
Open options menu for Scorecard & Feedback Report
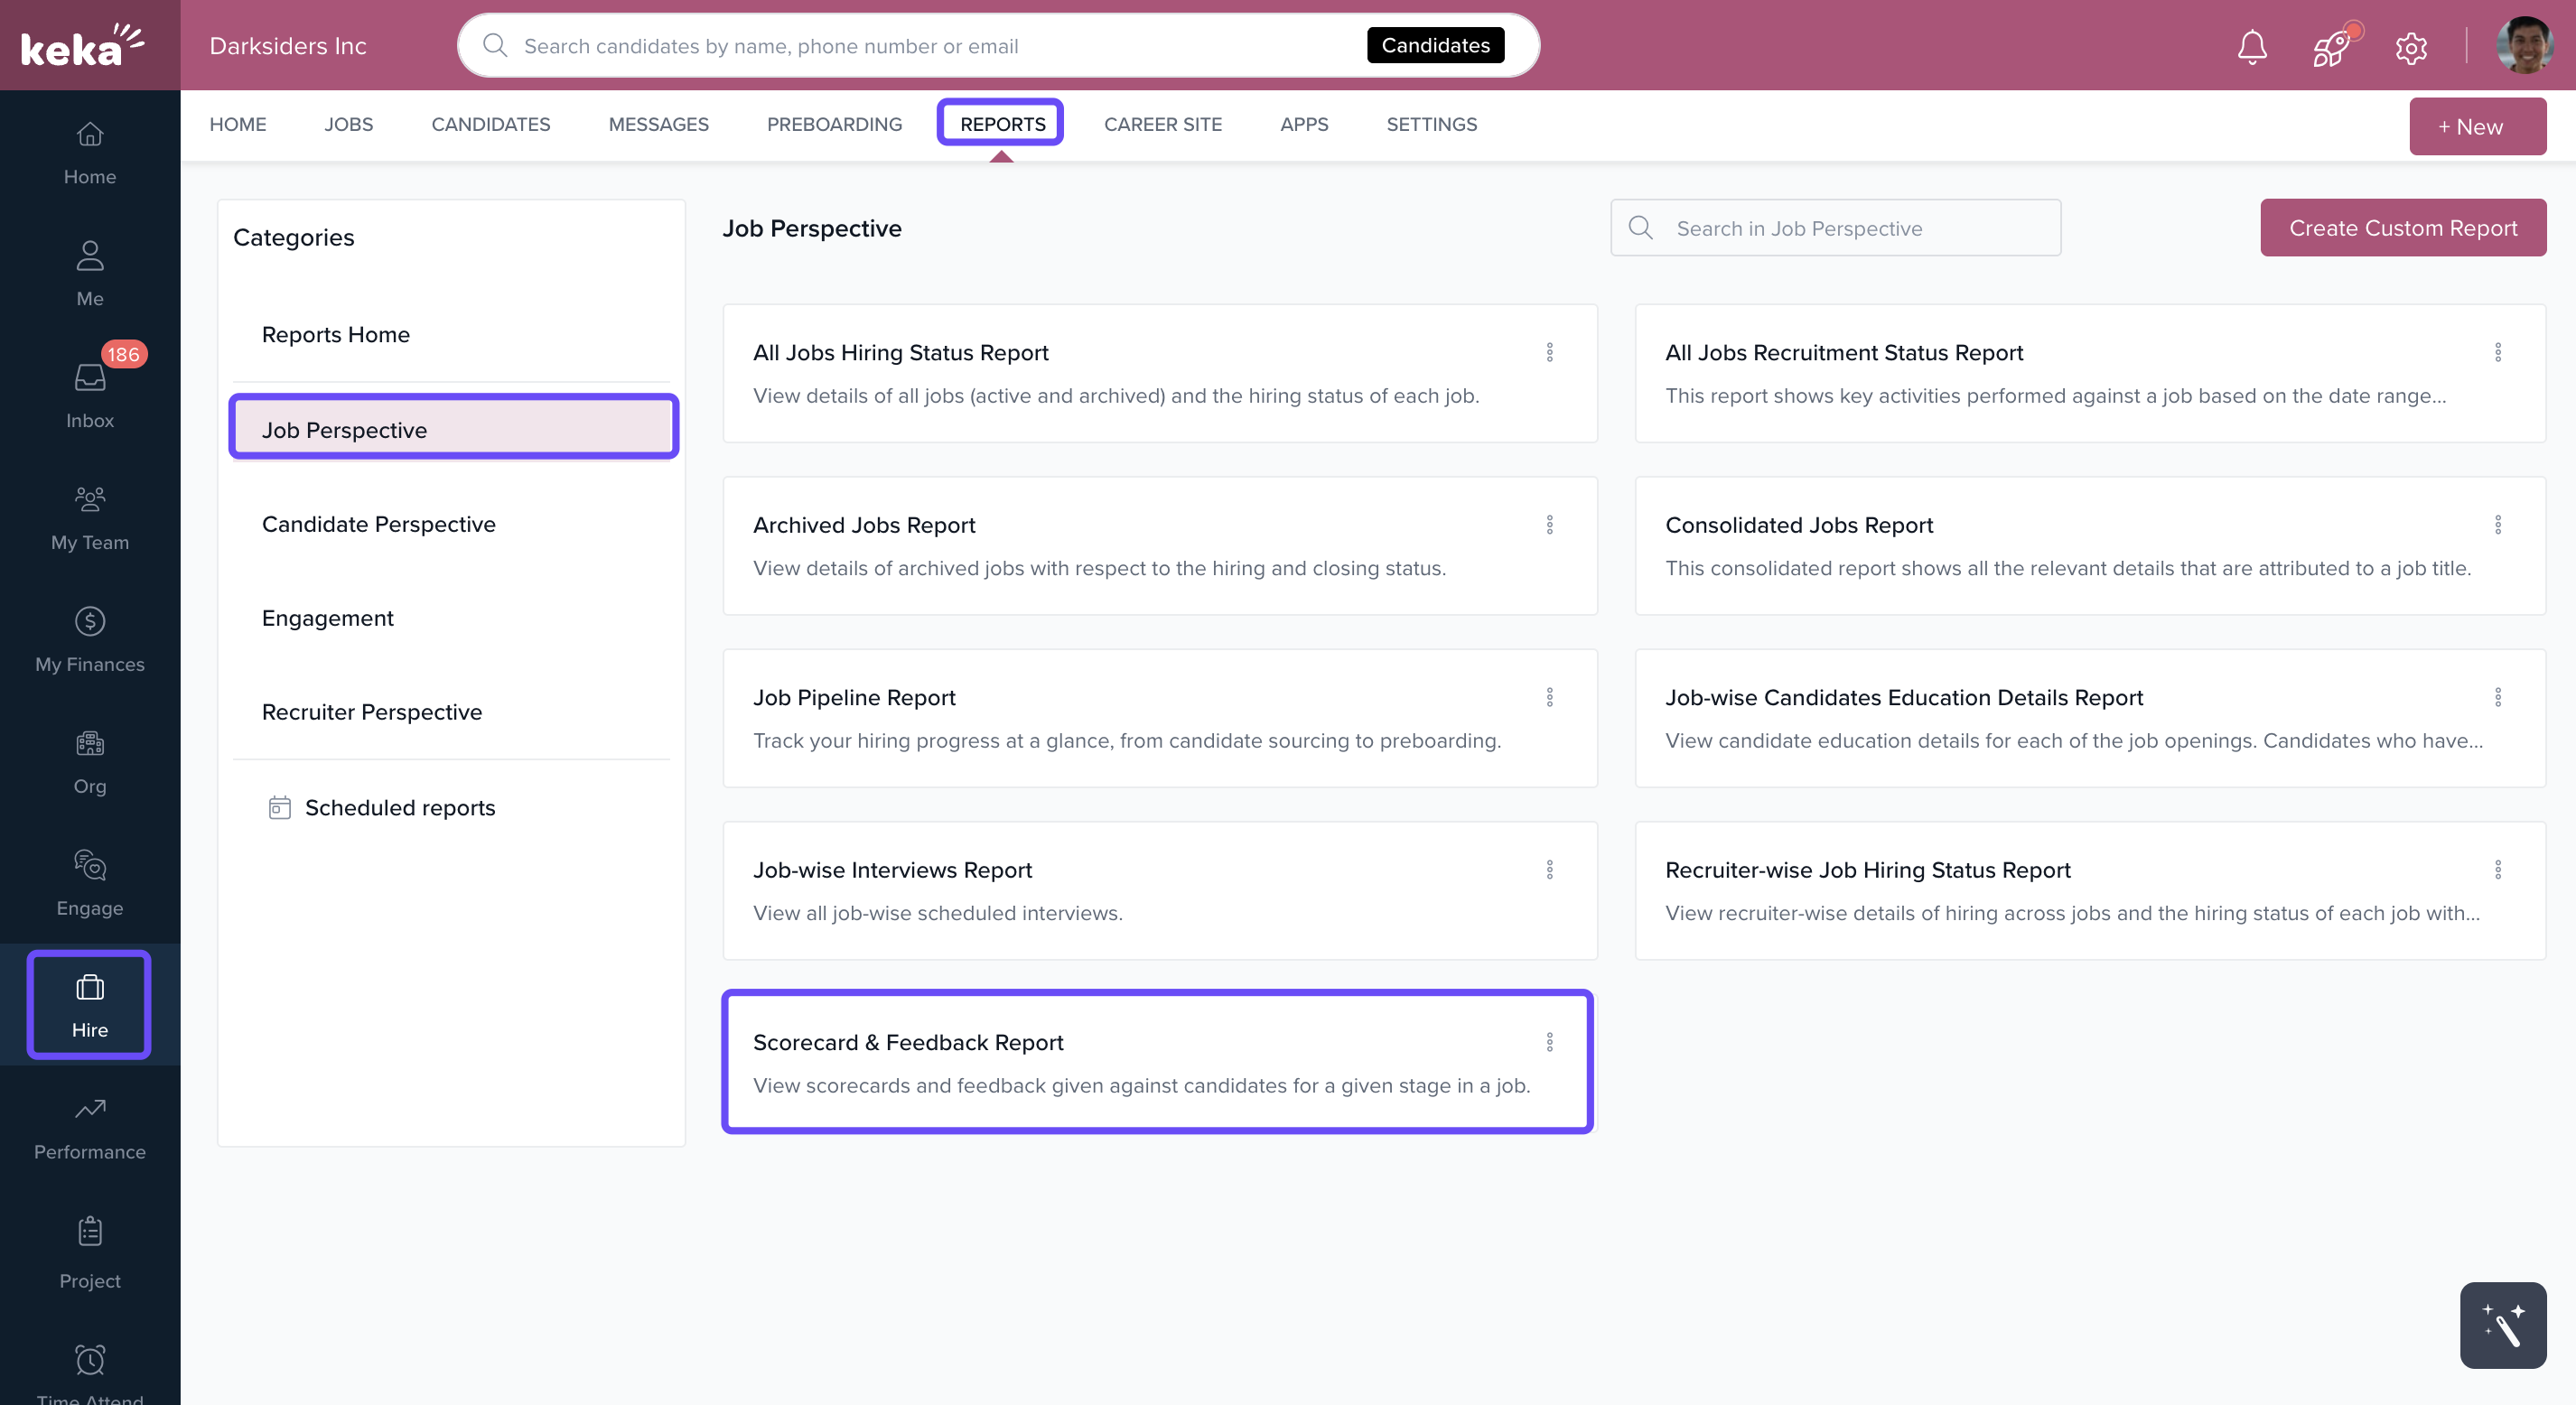[1549, 1042]
